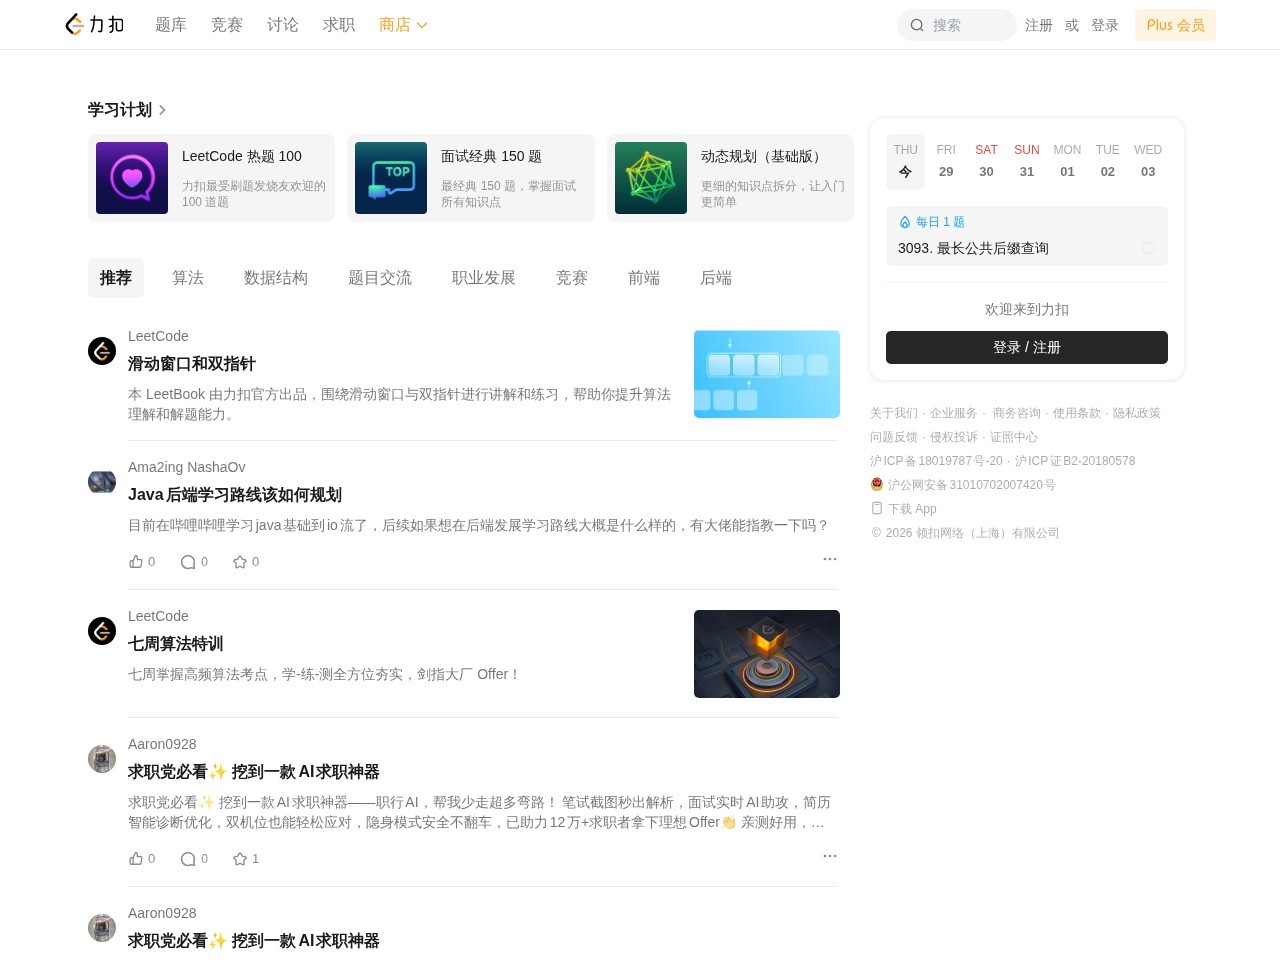1280x960 pixels.
Task: Favorite the Java后端学习路线 post with star
Action: tap(240, 562)
